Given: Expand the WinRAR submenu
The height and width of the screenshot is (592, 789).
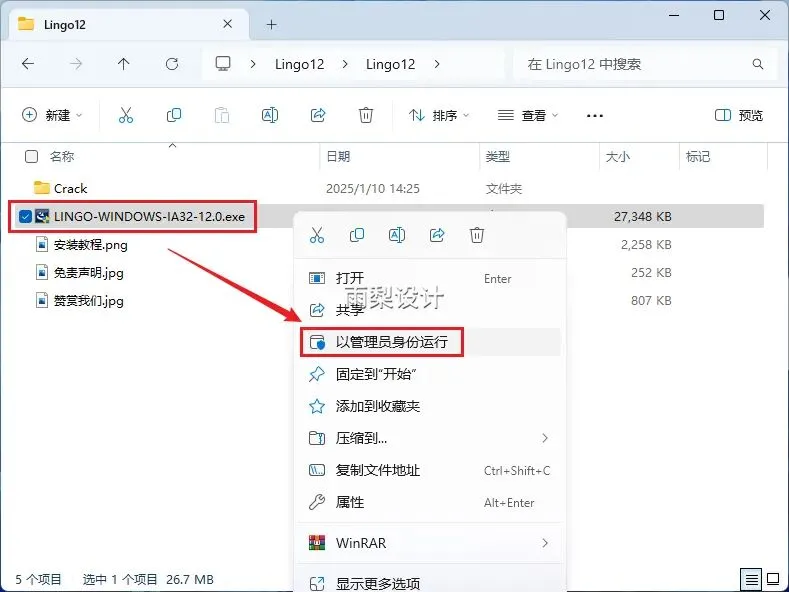Looking at the screenshot, I should pyautogui.click(x=545, y=543).
